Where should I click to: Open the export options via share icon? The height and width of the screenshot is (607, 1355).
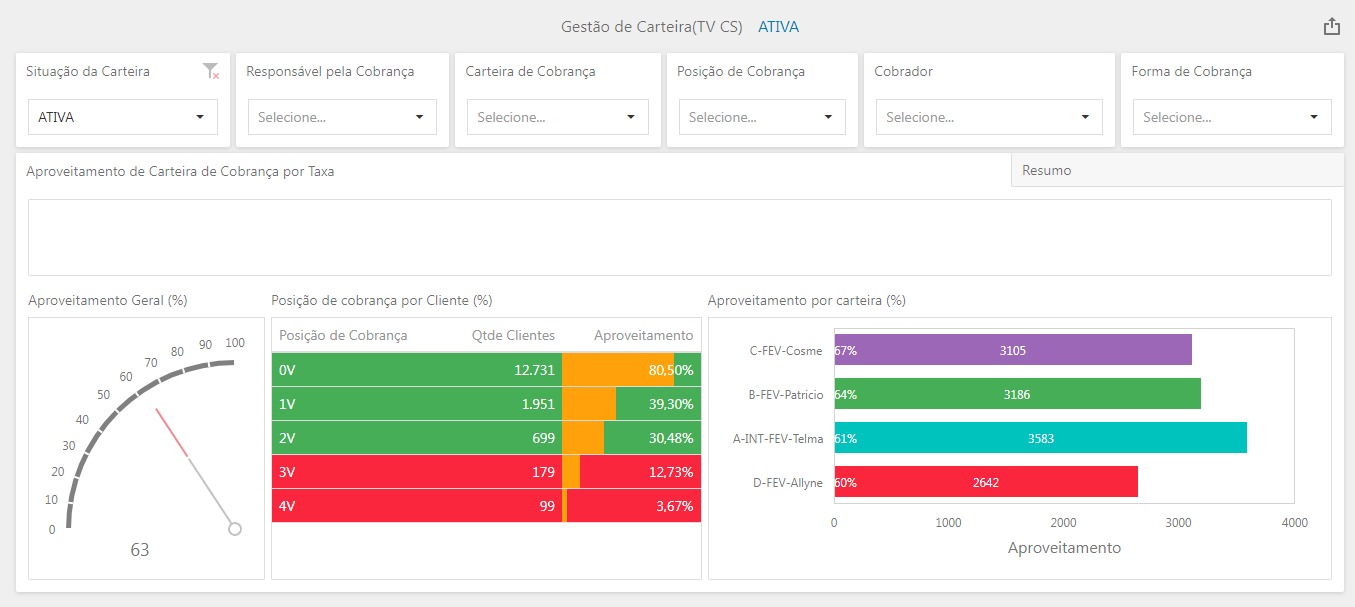pyautogui.click(x=1331, y=26)
